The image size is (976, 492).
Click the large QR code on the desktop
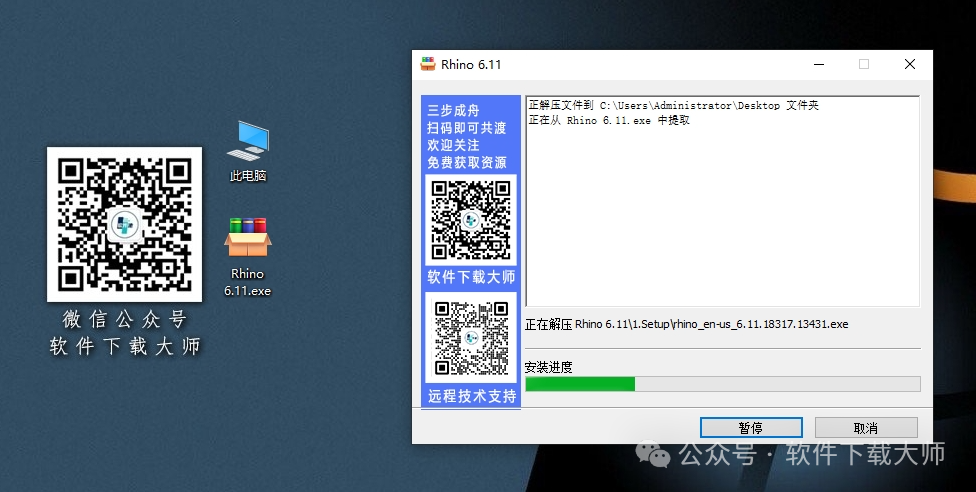[124, 224]
